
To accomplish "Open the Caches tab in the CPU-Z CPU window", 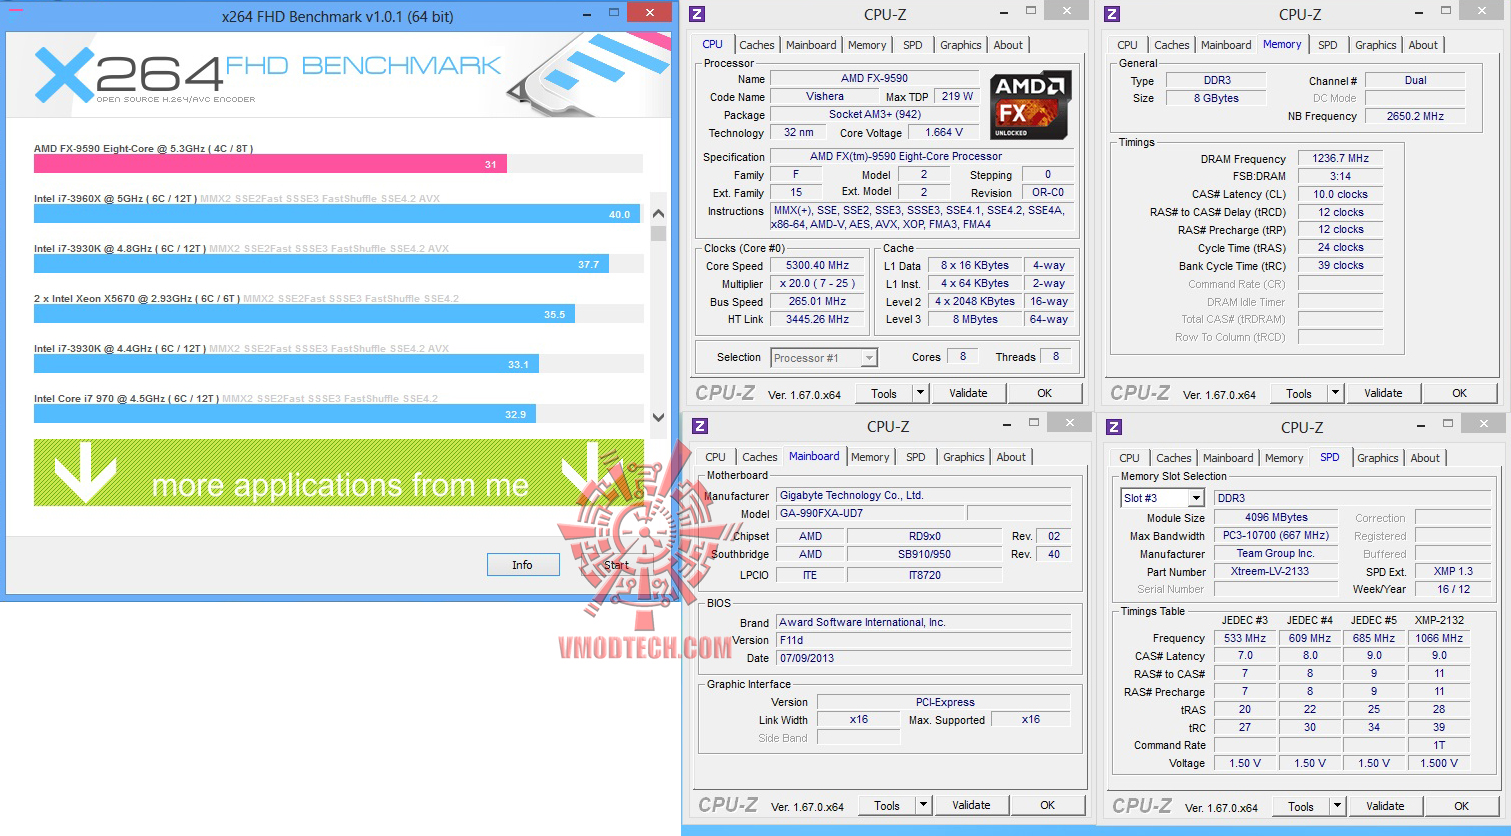I will 757,45.
